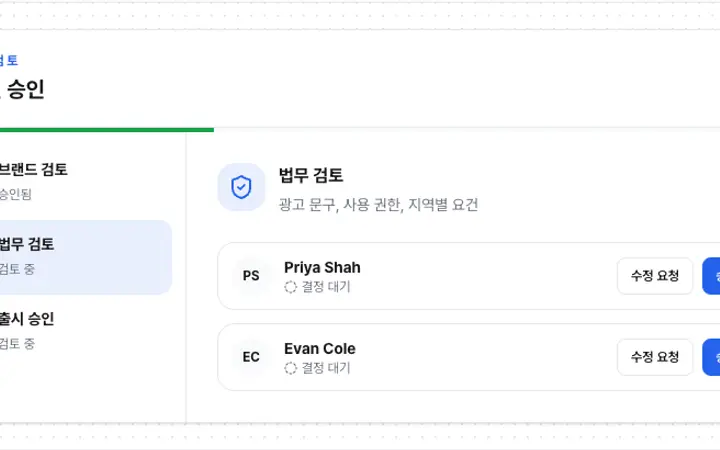Click the EC avatar for Evan Cole
This screenshot has height=450, width=720.
pos(251,357)
